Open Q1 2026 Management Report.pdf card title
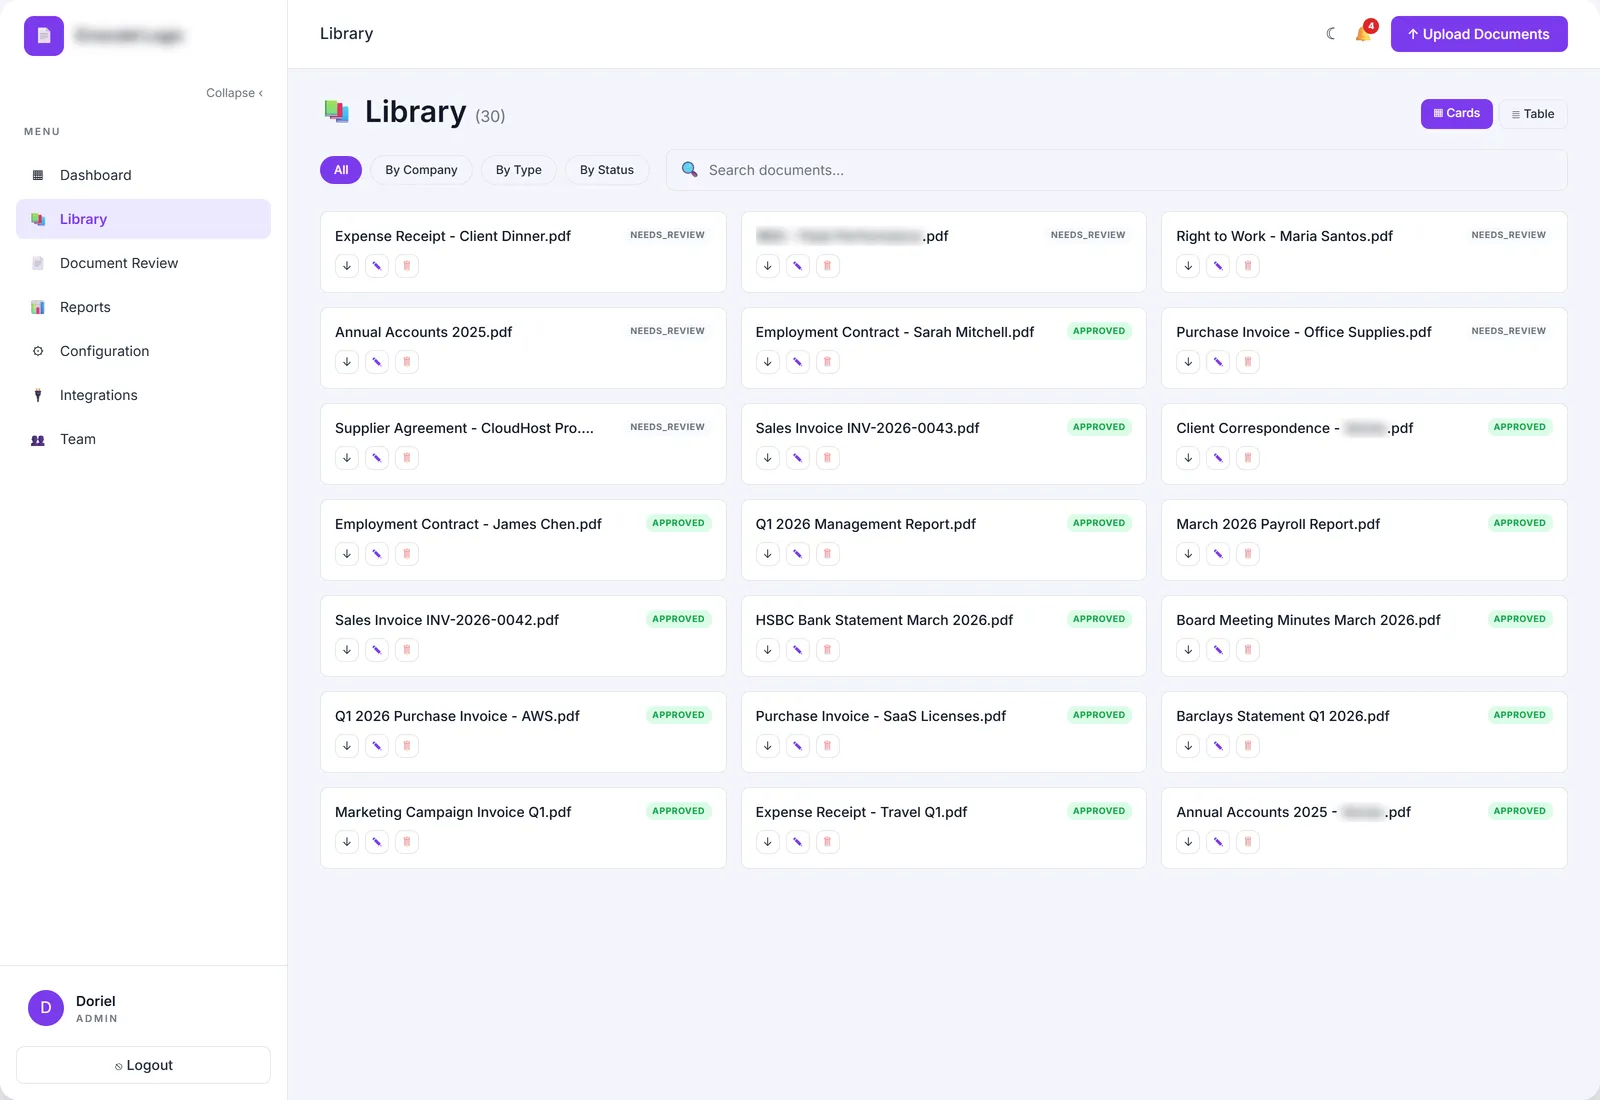1600x1100 pixels. coord(866,524)
